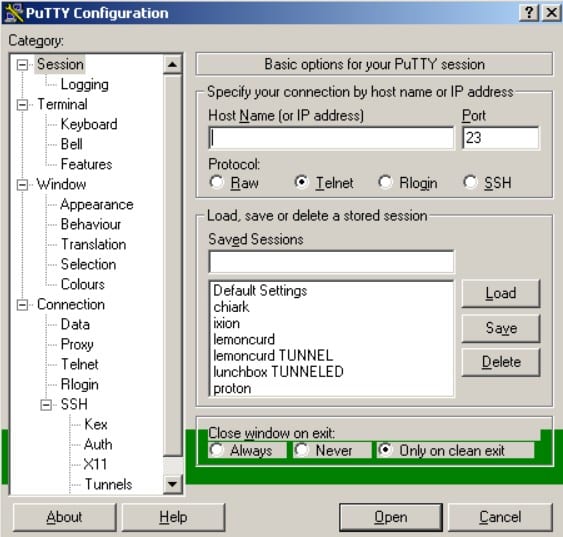Set close window on exit to Never
Image resolution: width=563 pixels, height=537 pixels.
tap(302, 450)
